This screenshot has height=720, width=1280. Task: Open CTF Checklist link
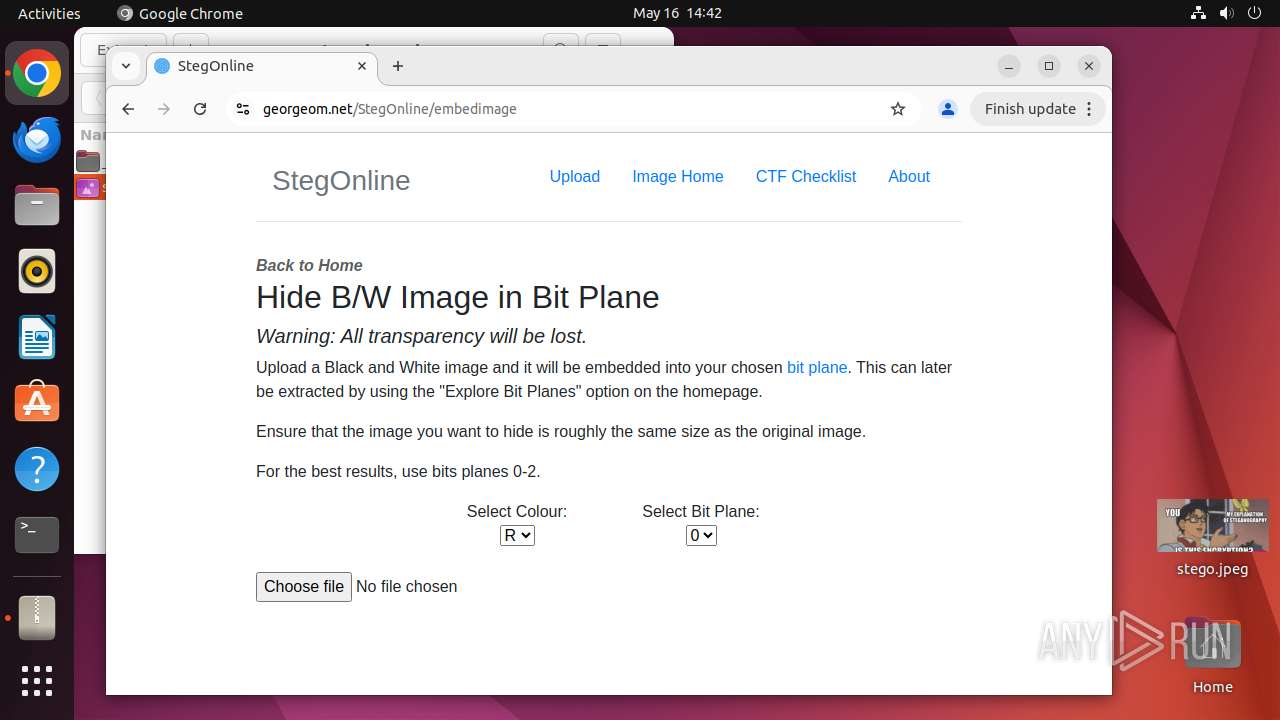[806, 176]
